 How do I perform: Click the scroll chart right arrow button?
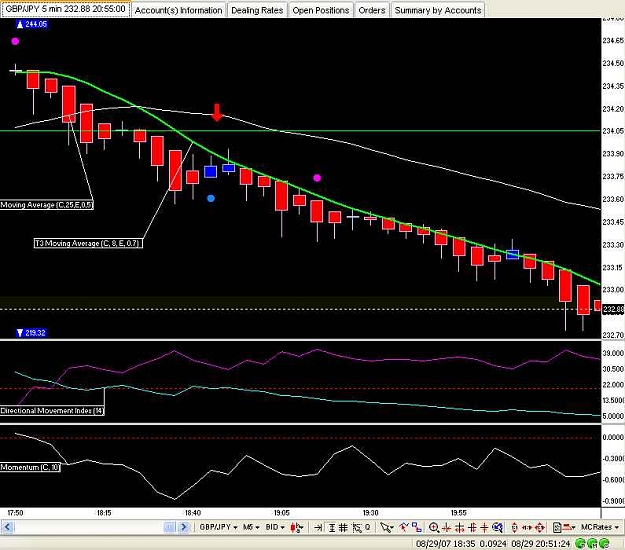pos(183,527)
